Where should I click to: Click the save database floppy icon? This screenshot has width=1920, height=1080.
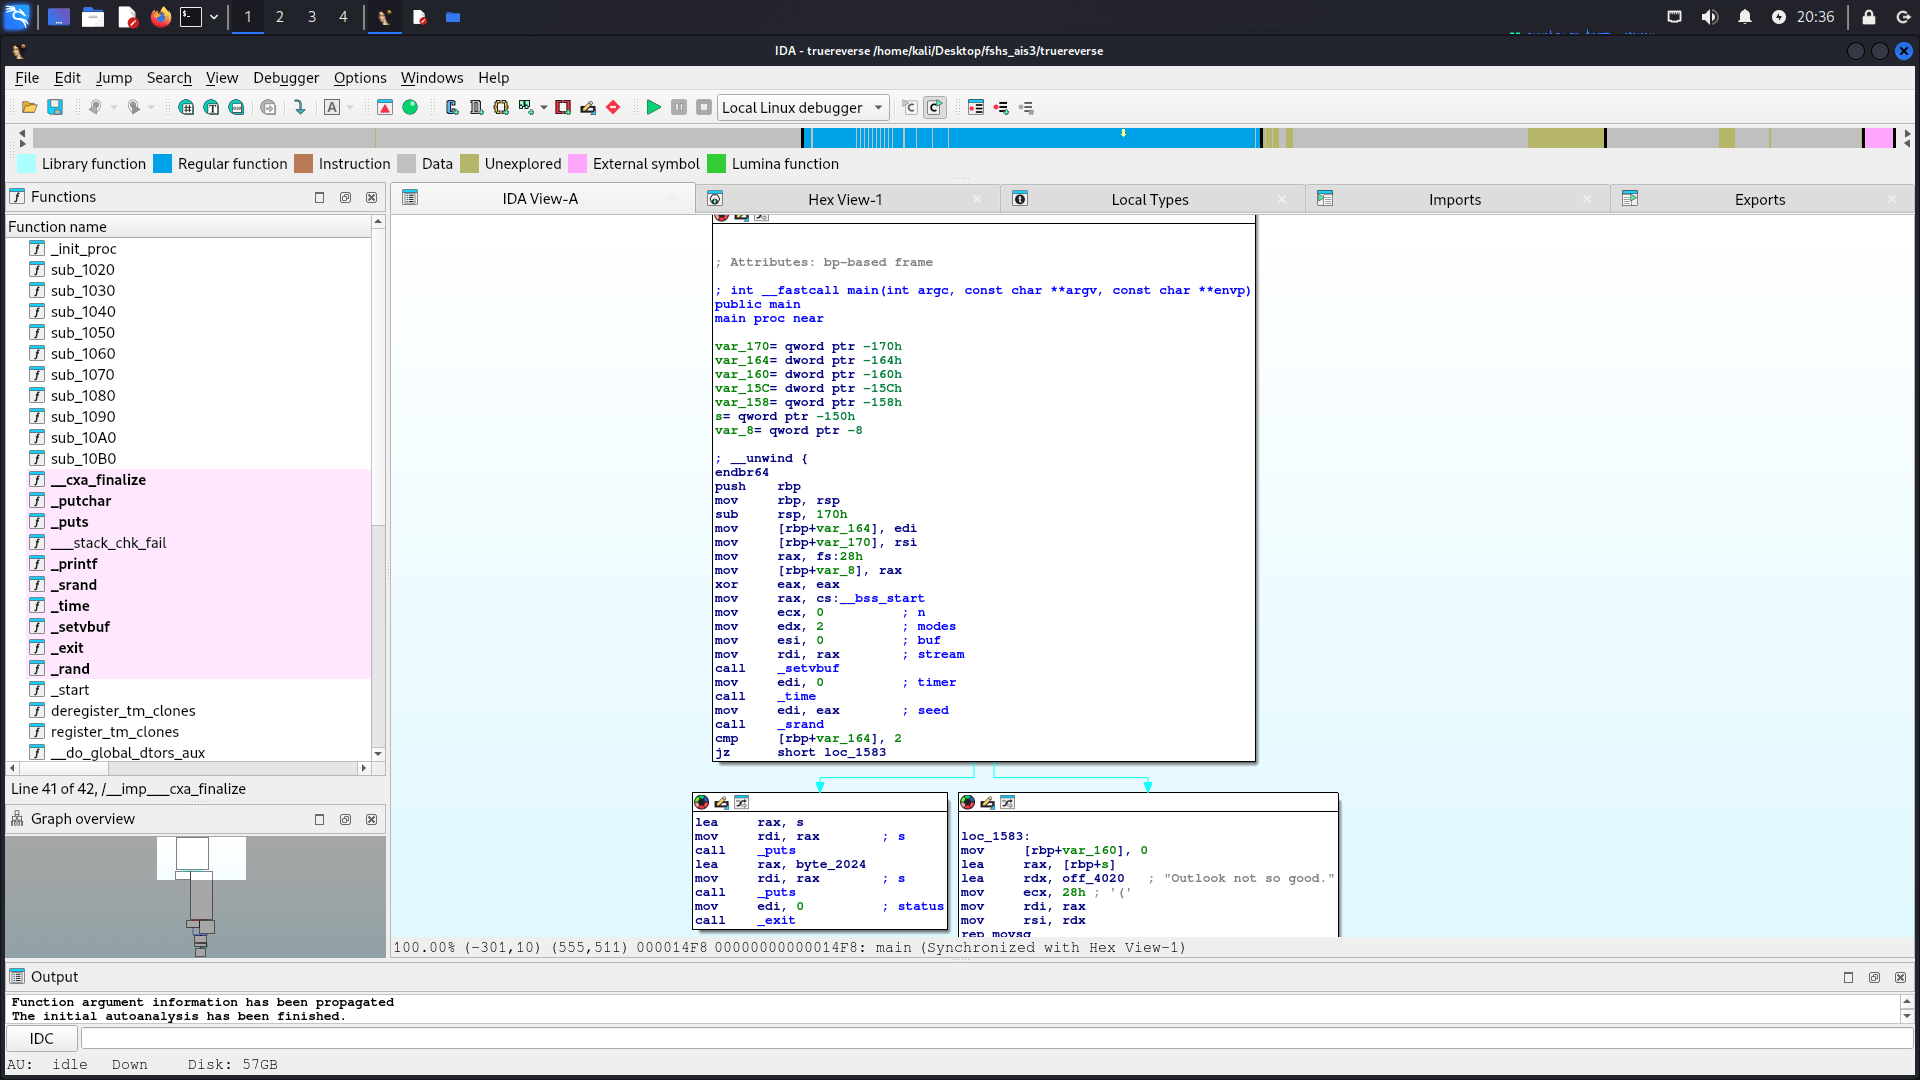pos(55,108)
